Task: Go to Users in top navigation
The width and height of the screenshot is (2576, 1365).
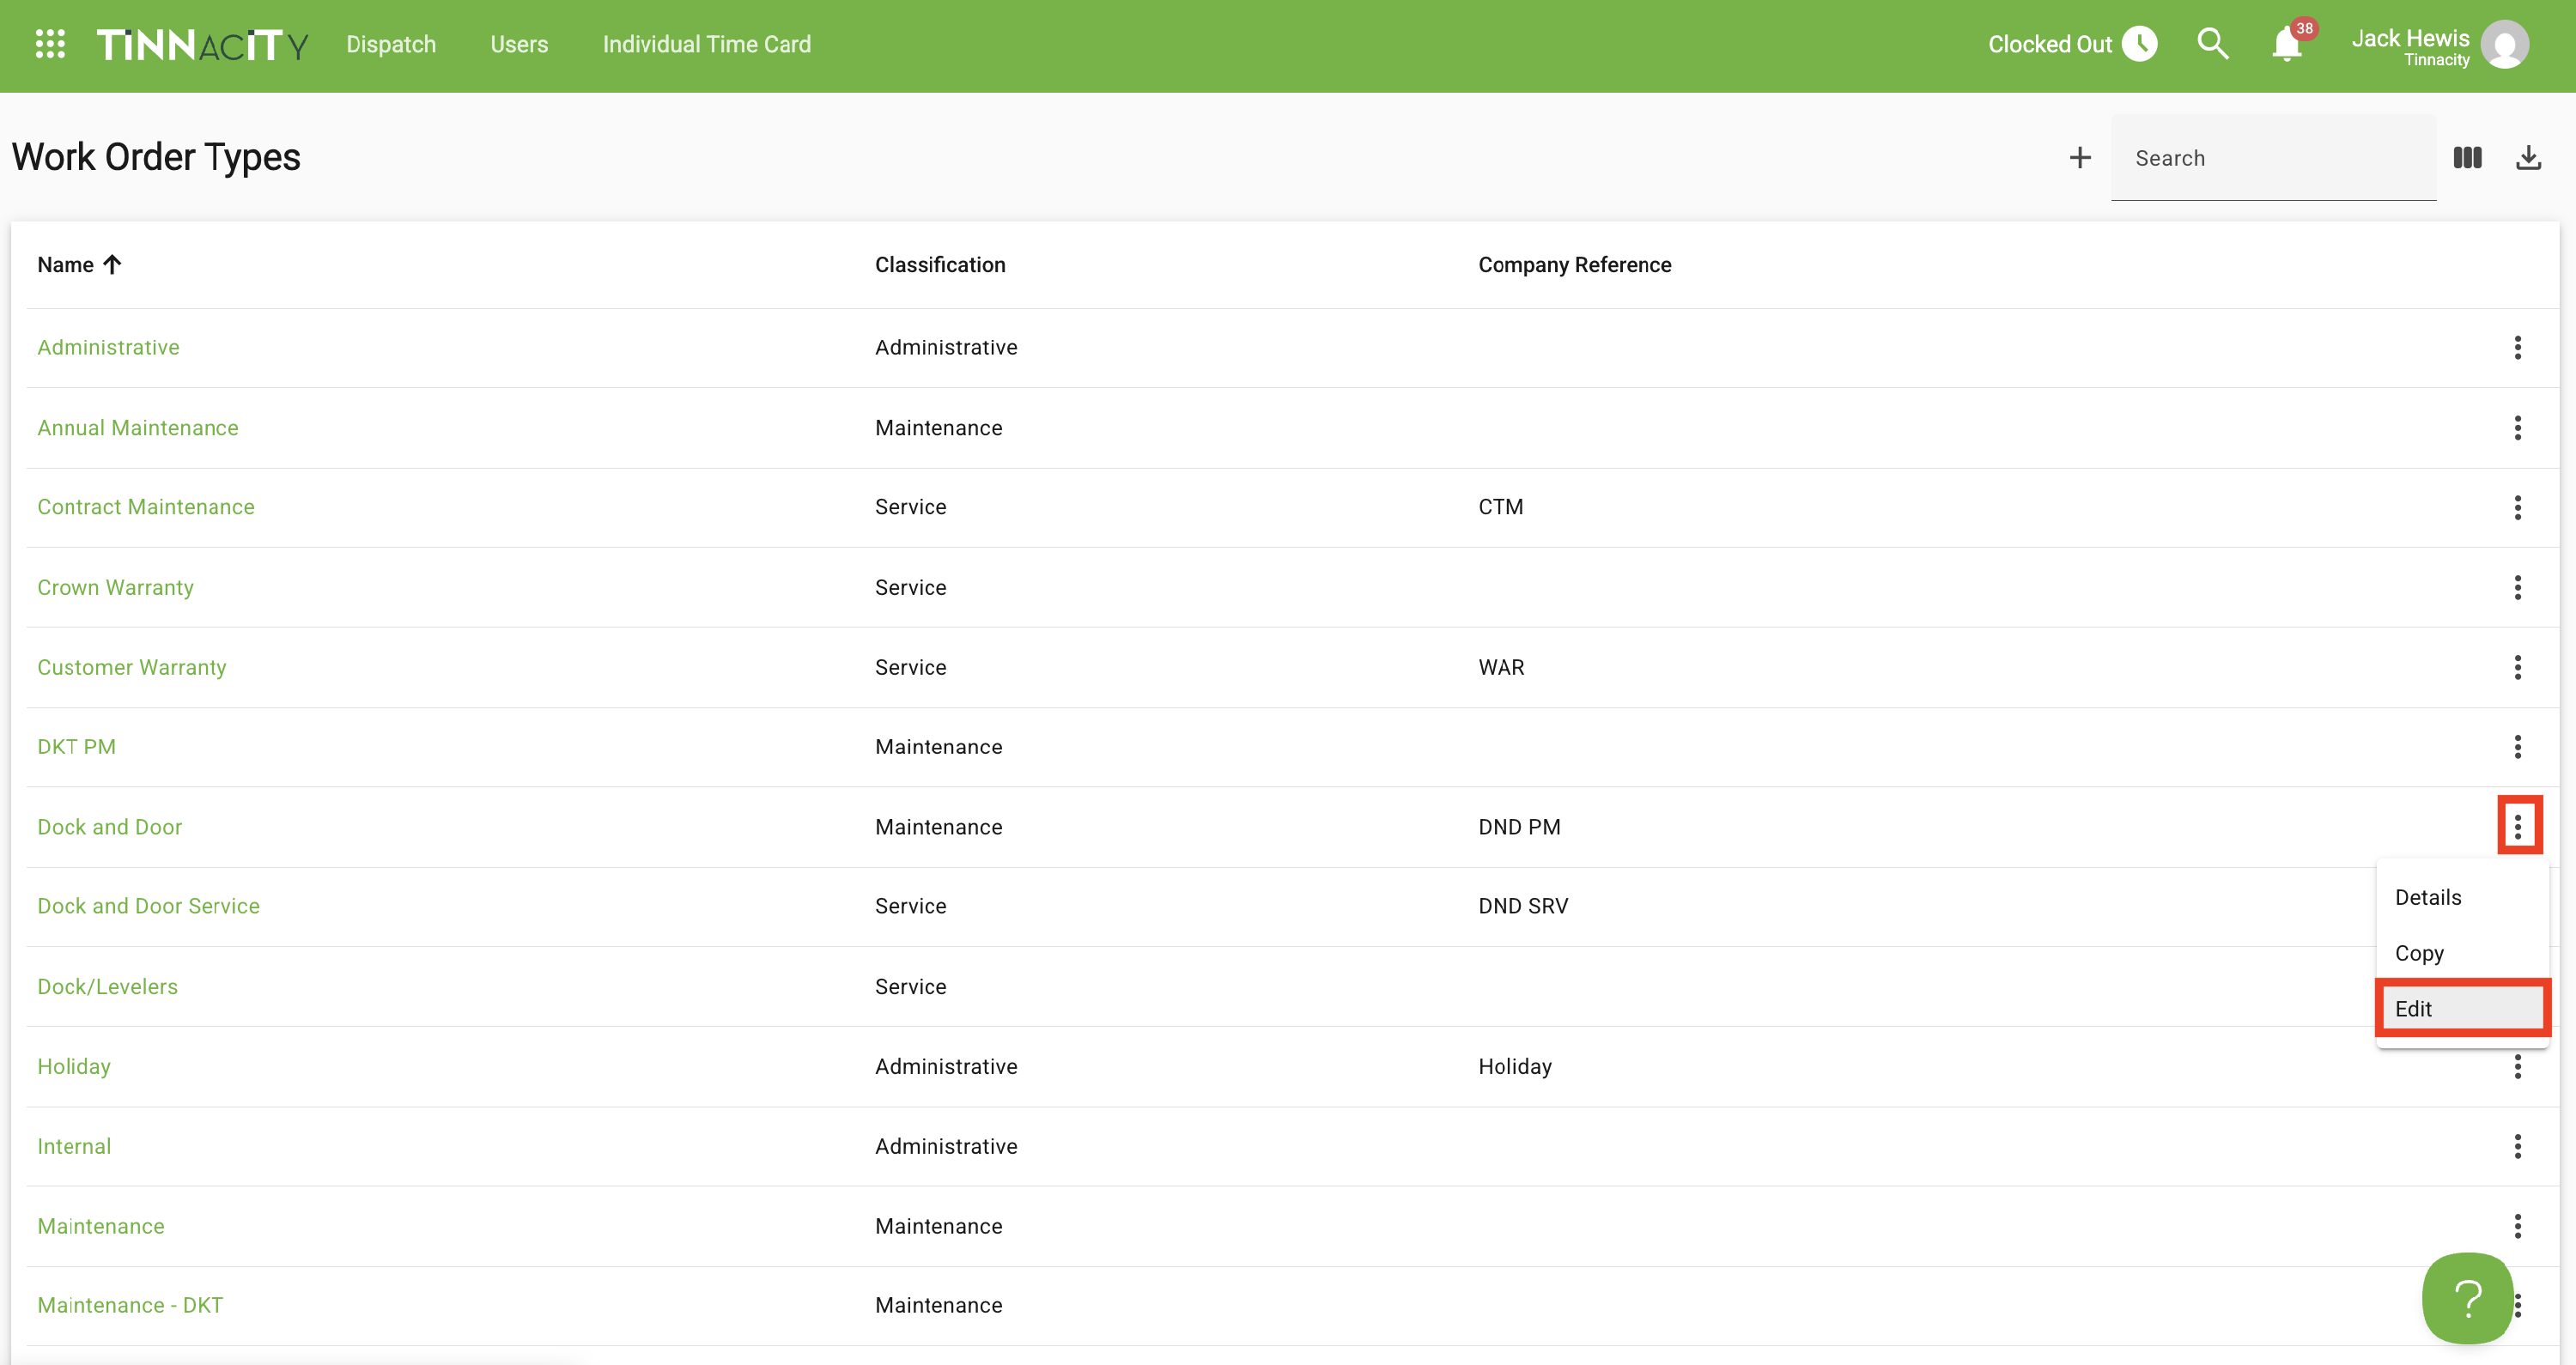Action: click(x=519, y=44)
